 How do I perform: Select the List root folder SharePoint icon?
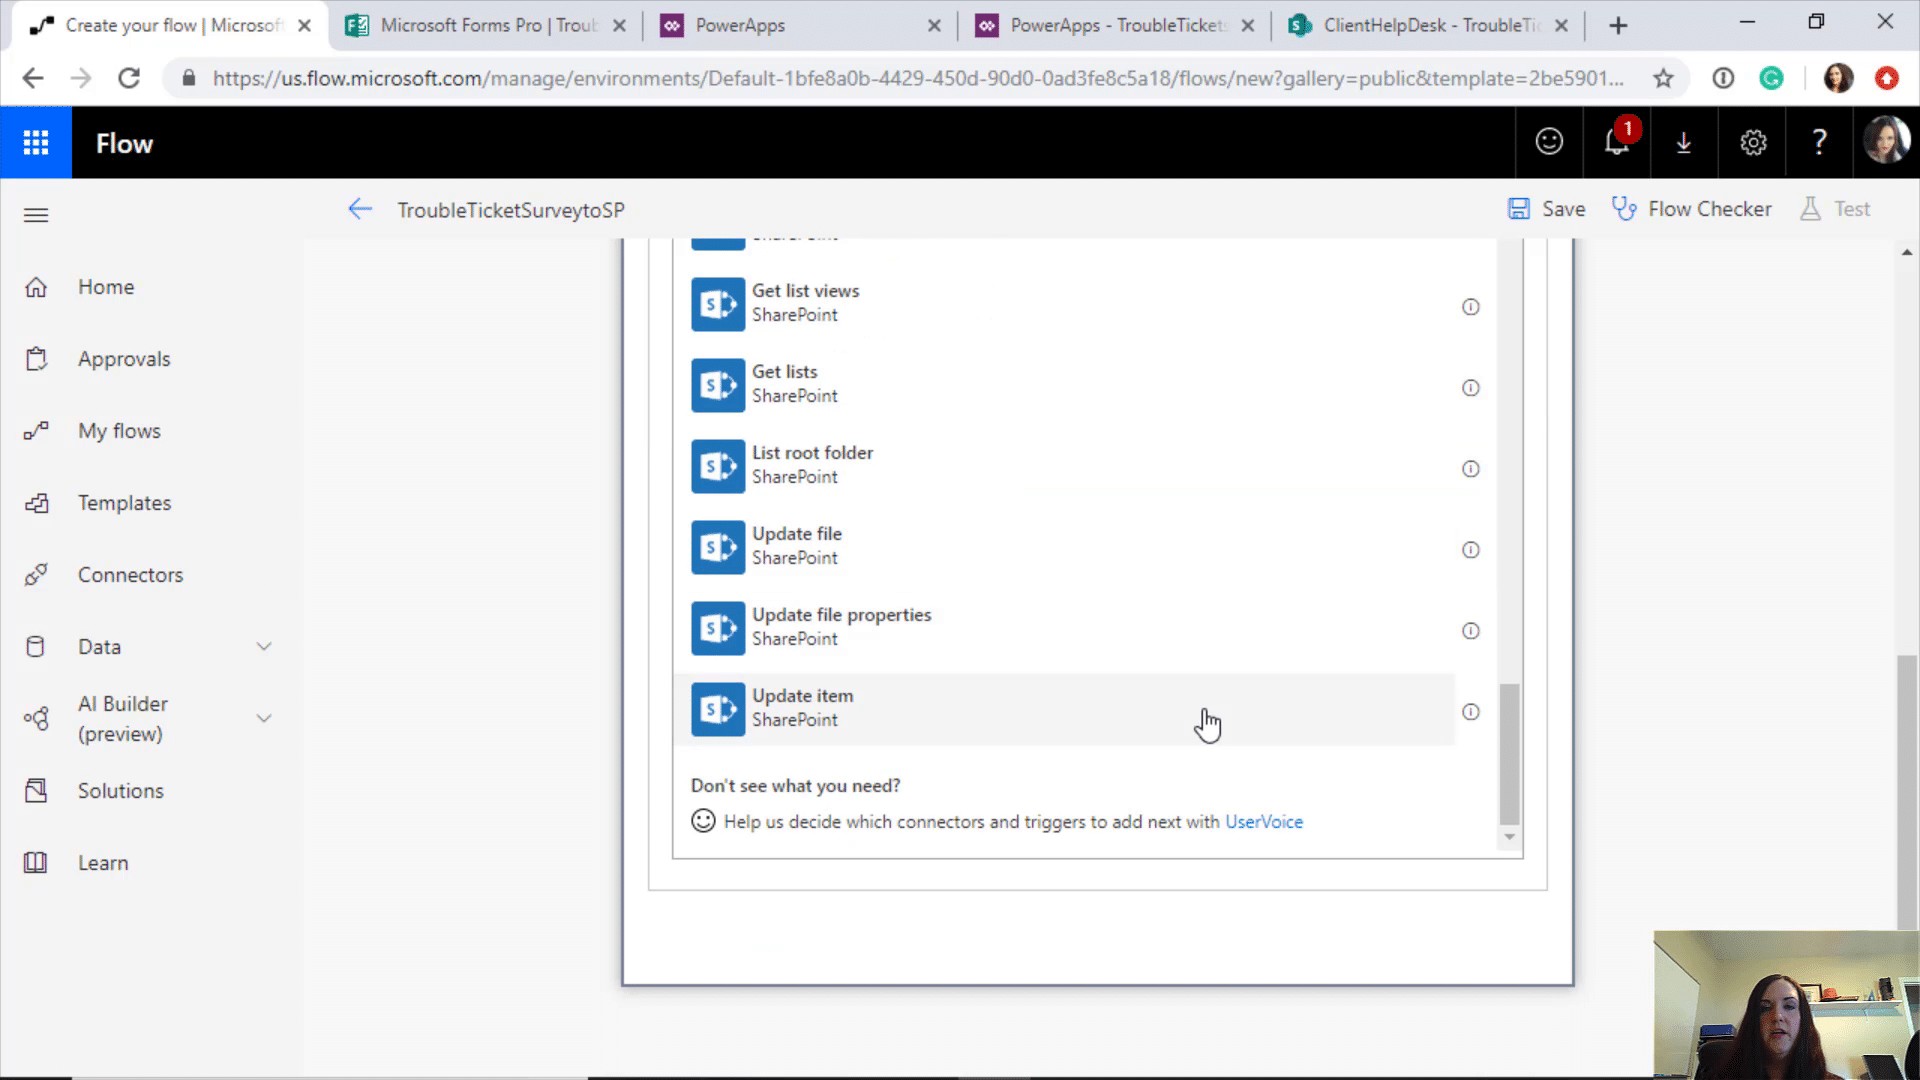click(x=718, y=466)
